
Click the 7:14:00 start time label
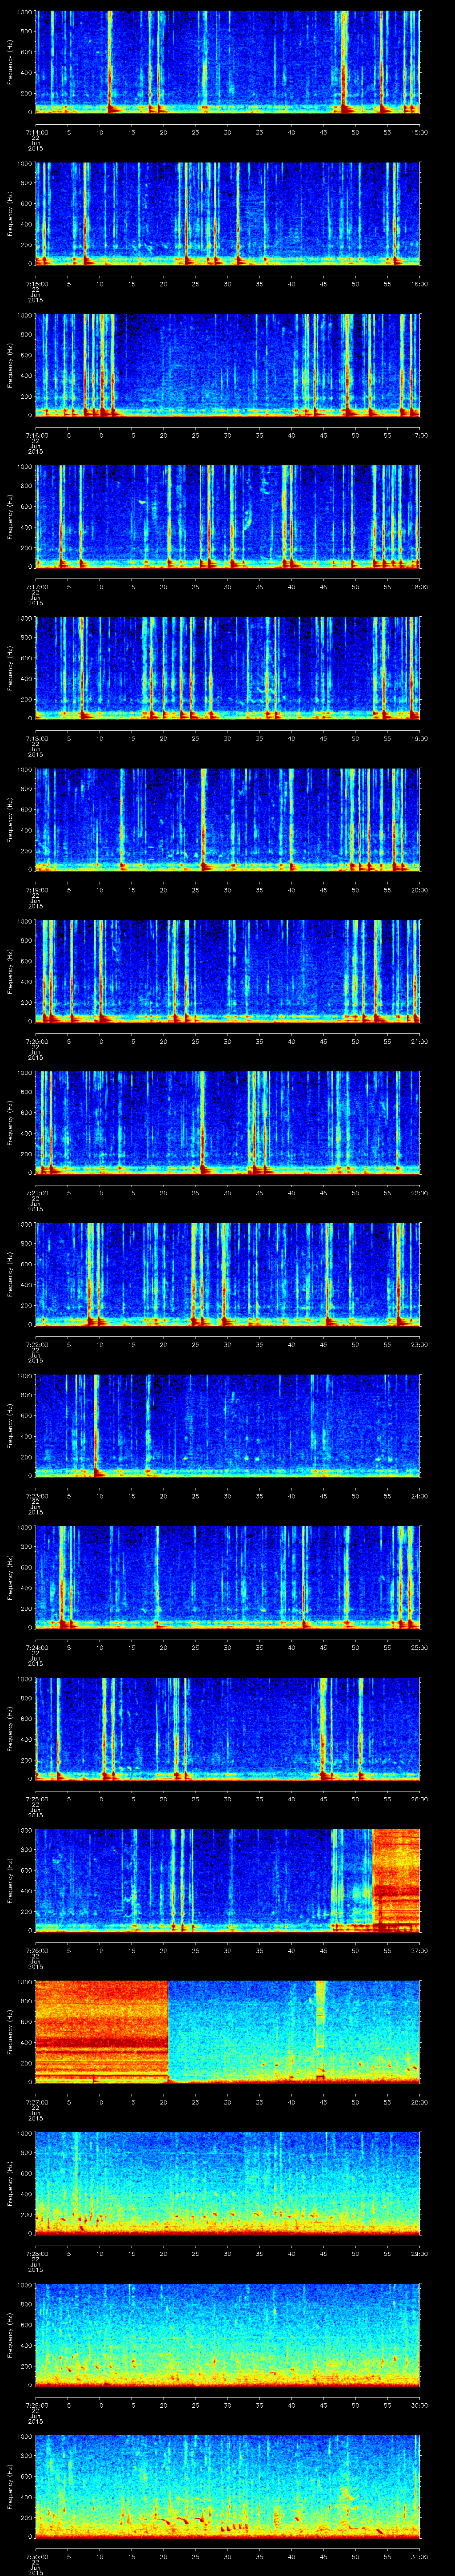click(x=35, y=132)
